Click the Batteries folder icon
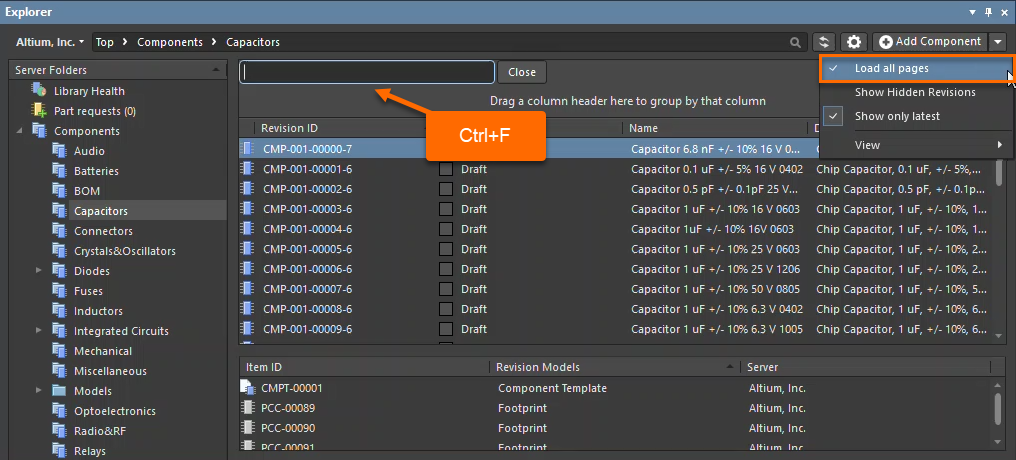The height and width of the screenshot is (460, 1016). pos(60,171)
